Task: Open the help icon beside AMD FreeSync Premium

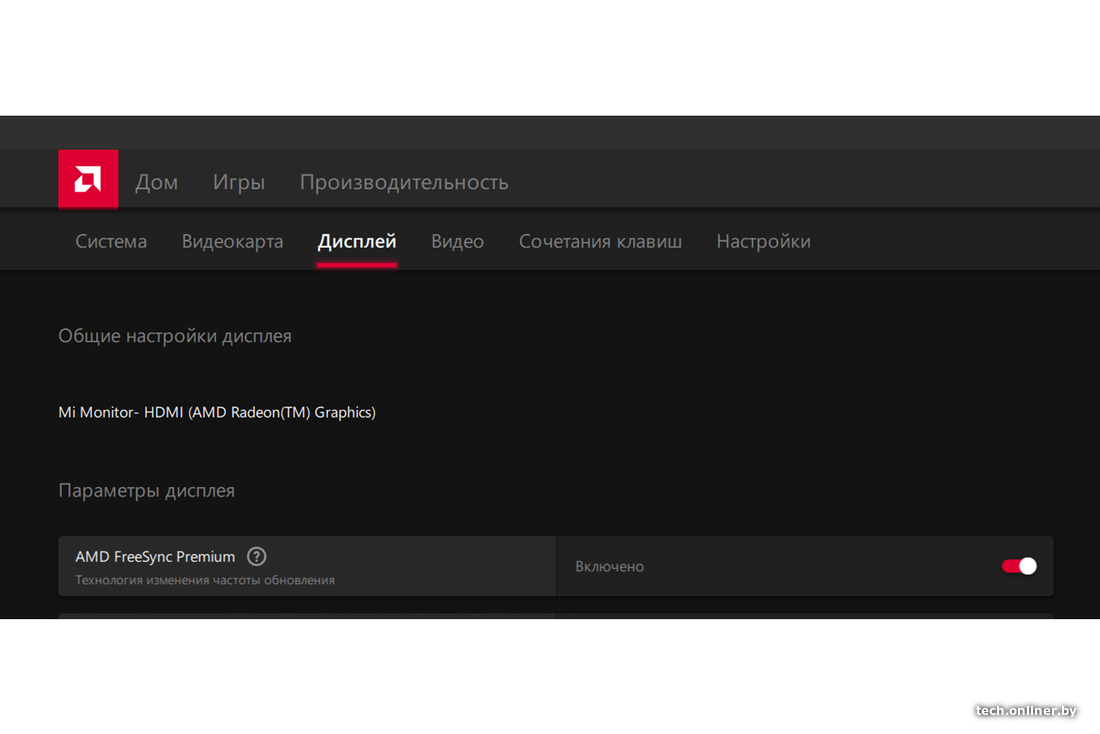Action: coord(257,556)
